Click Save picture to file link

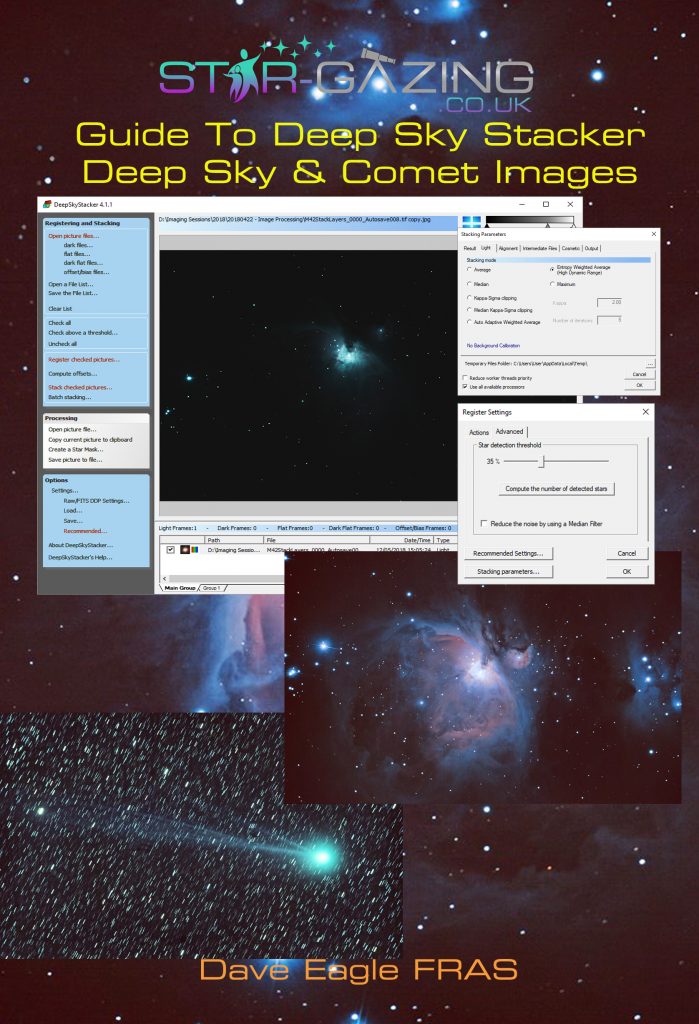pos(74,460)
